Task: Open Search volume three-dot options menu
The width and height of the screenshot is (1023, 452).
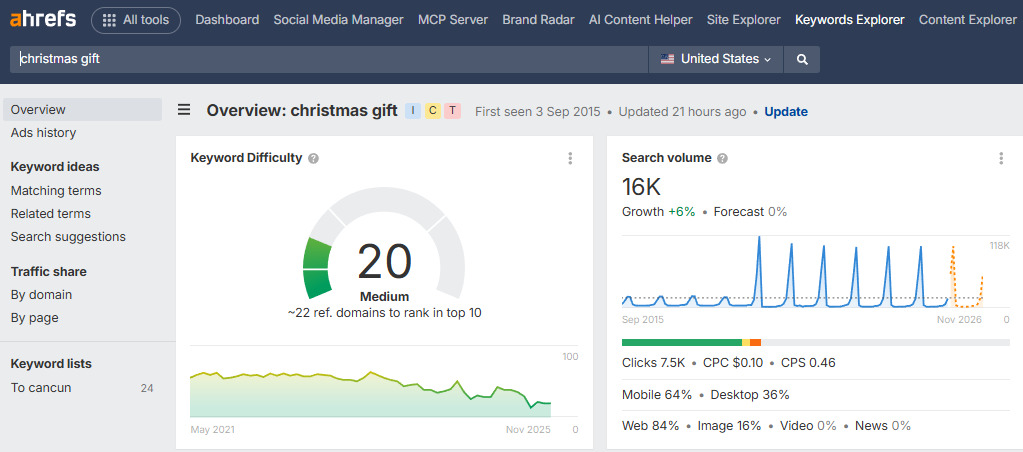Action: (1001, 158)
